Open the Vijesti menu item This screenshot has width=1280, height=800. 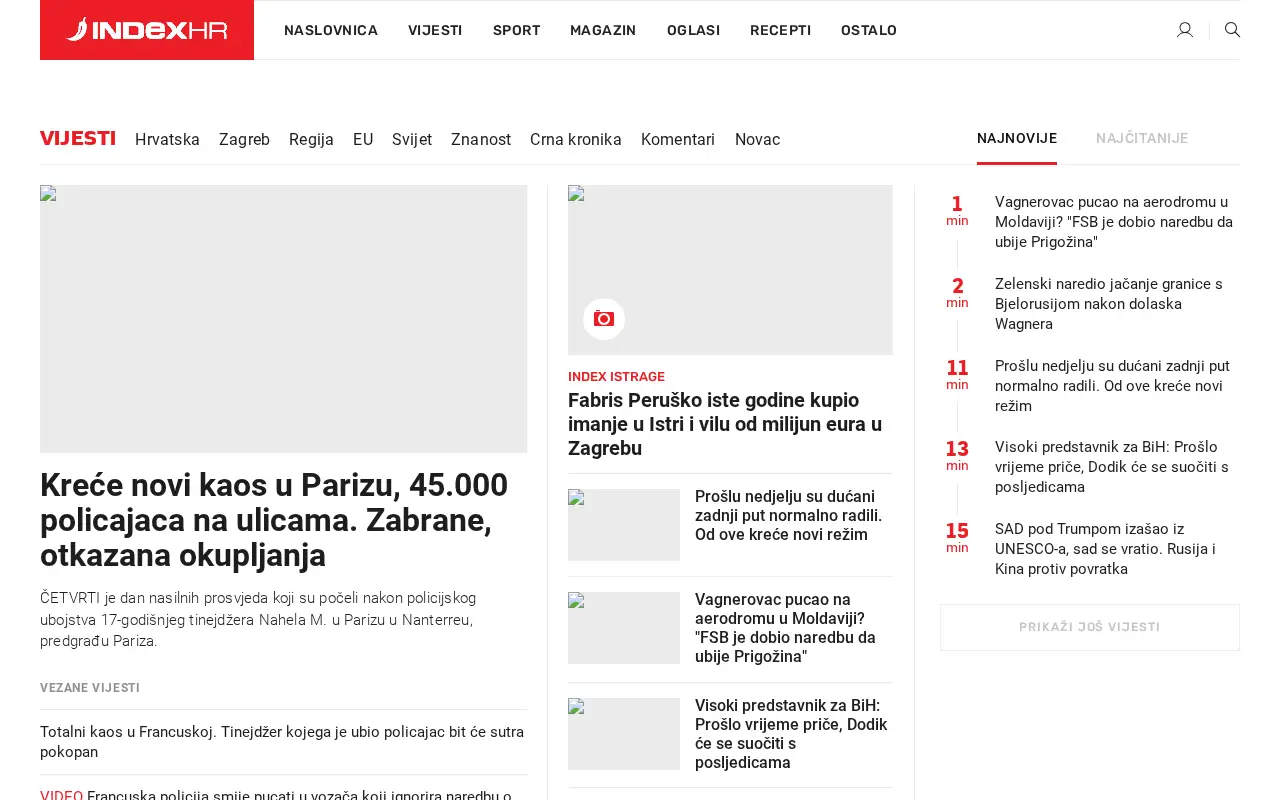[435, 30]
